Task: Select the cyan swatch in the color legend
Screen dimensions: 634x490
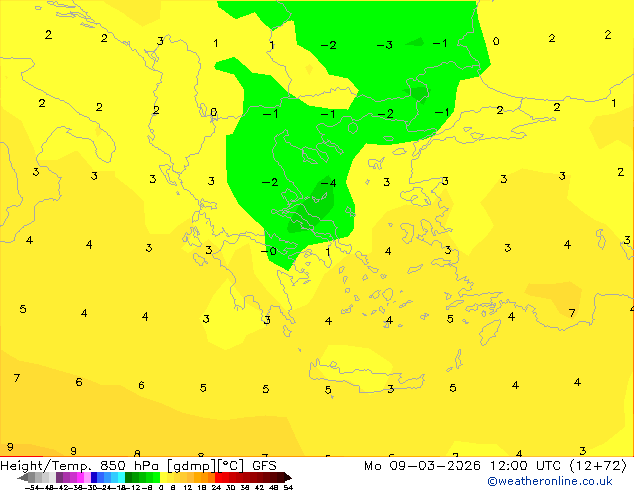Action: 121,477
